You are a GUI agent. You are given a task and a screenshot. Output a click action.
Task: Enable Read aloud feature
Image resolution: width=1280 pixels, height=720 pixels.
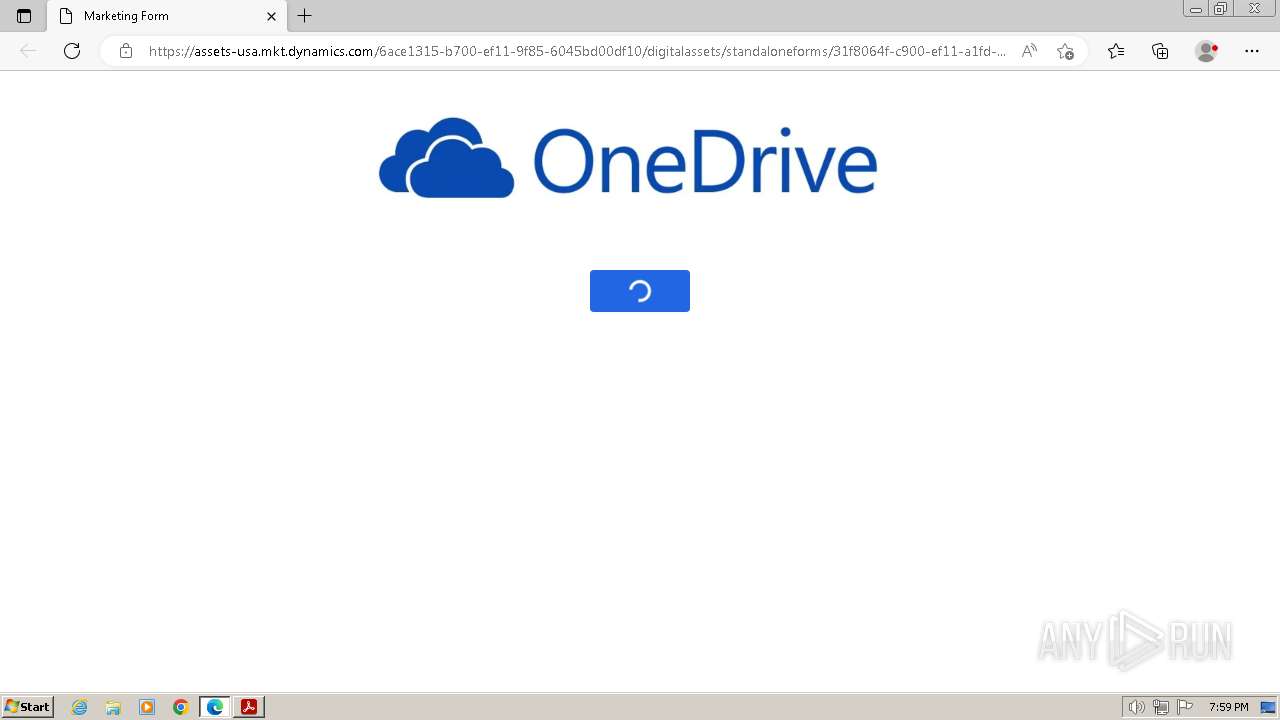(1029, 51)
